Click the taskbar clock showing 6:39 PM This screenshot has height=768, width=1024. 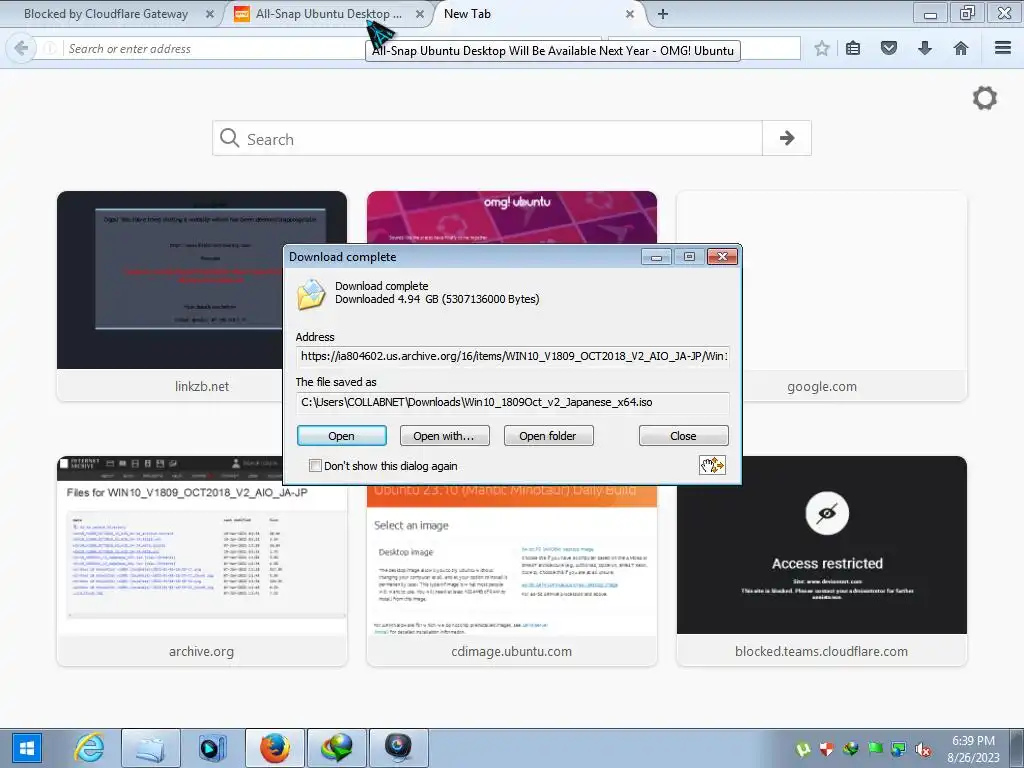973,748
